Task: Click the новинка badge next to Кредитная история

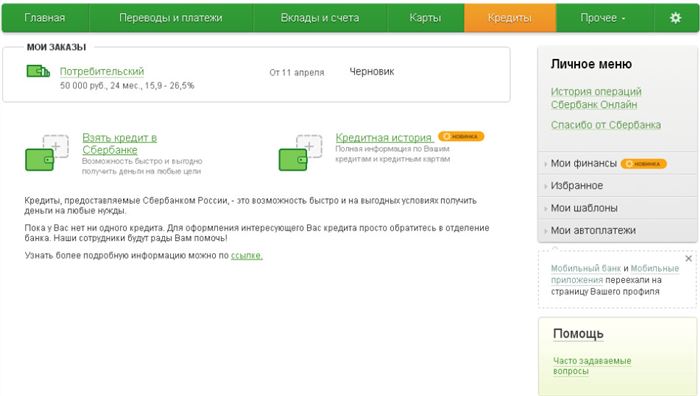Action: (461, 136)
